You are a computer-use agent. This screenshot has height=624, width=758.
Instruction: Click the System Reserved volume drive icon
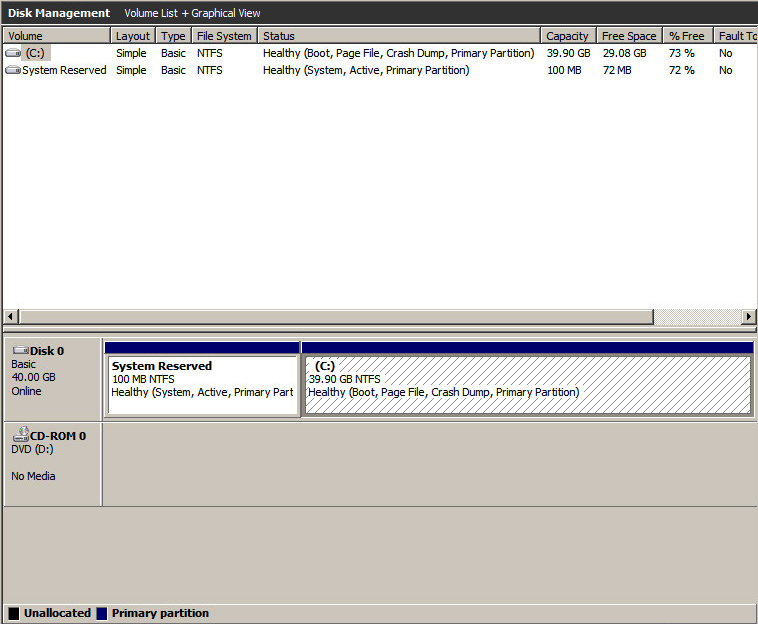(x=13, y=70)
